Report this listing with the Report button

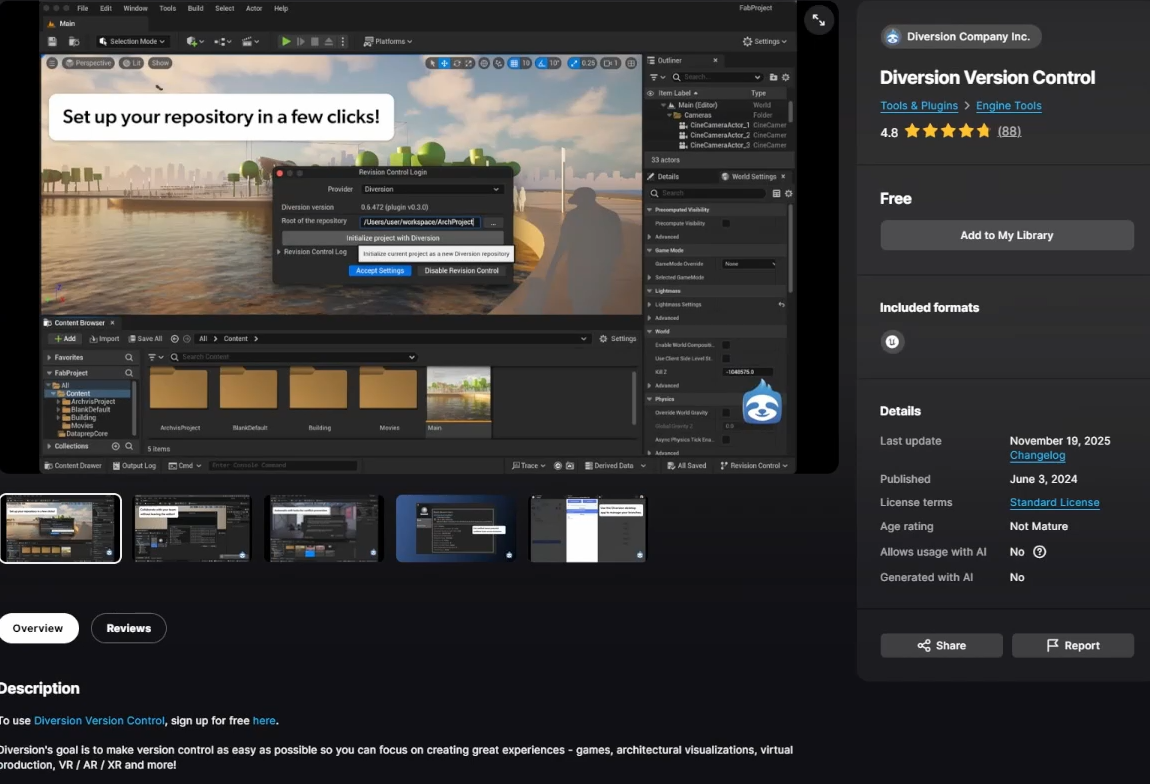point(1072,646)
